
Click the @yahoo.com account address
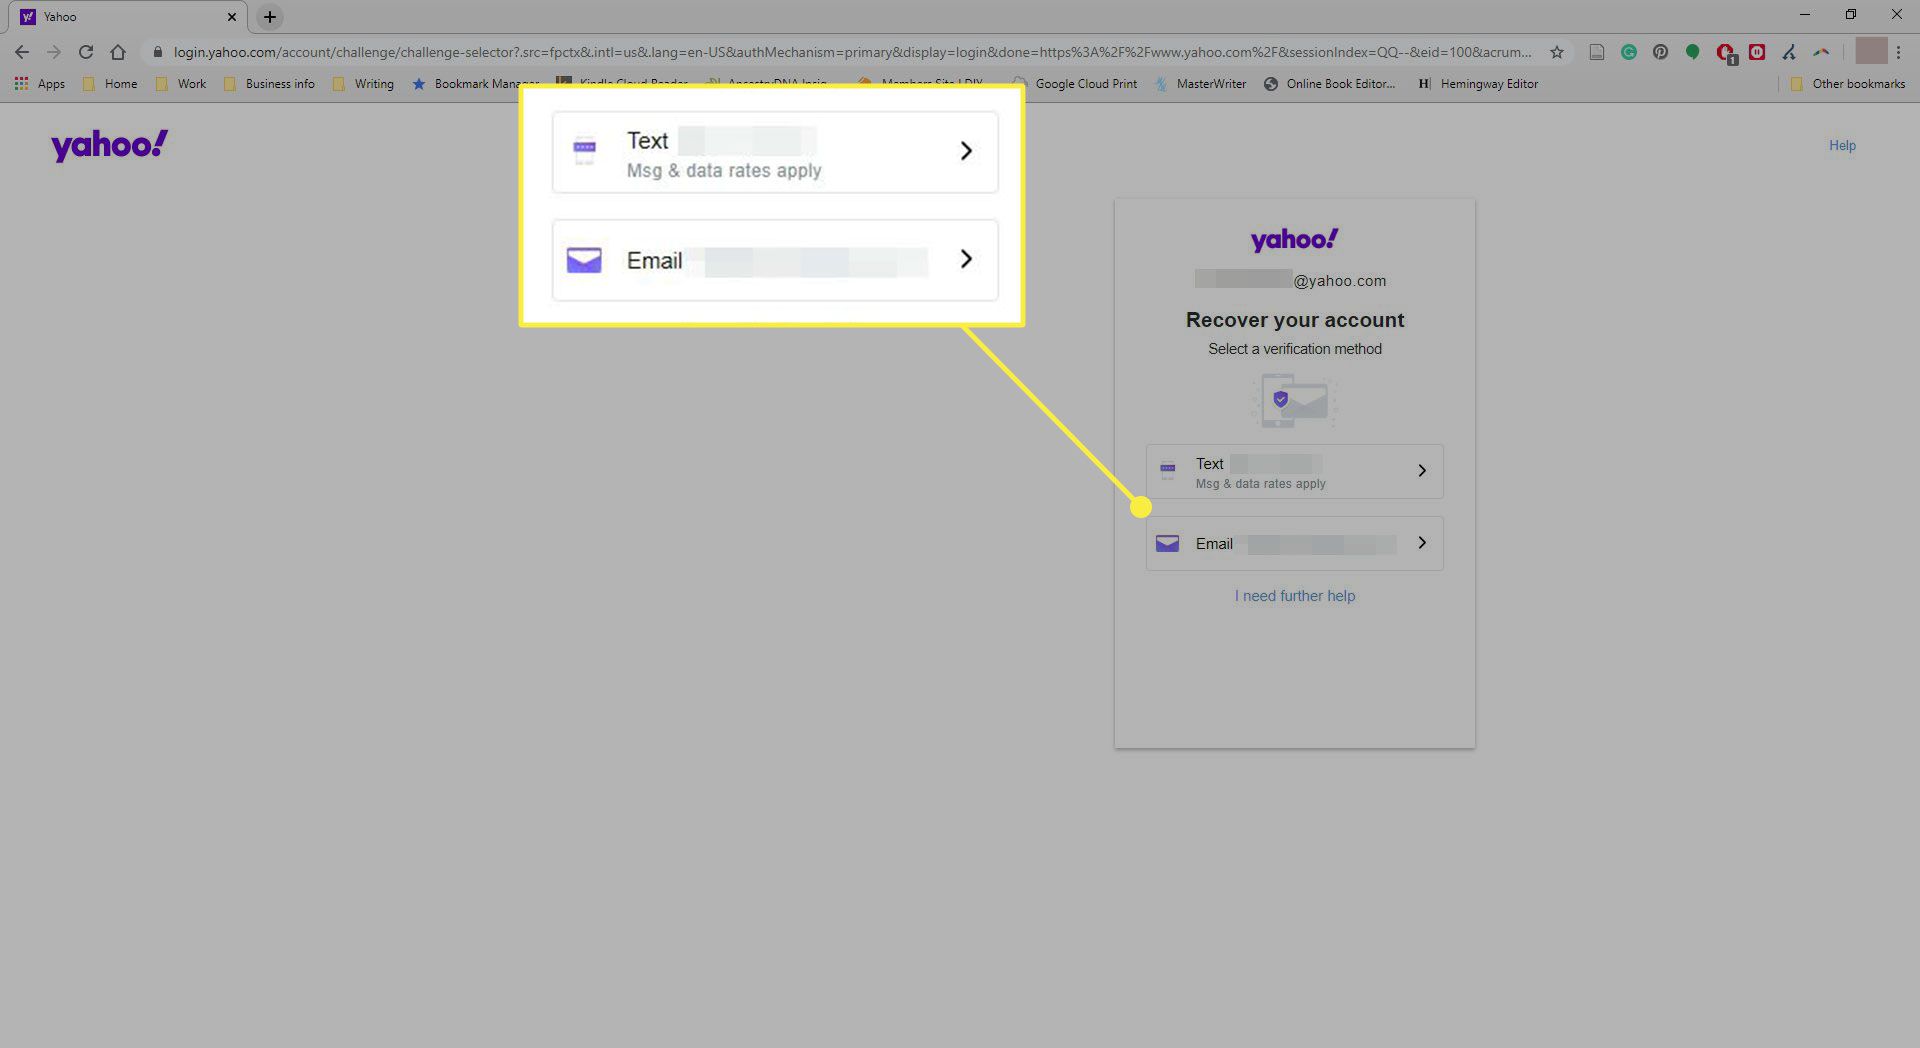tap(1290, 281)
